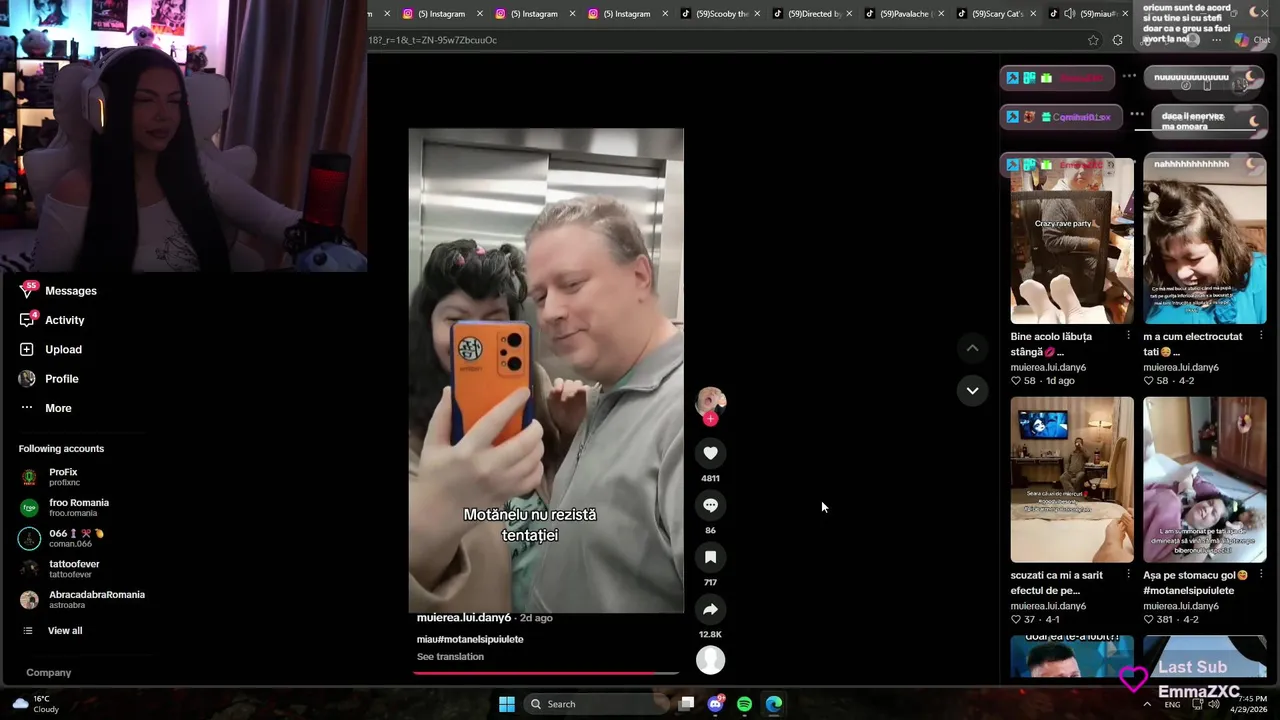Open Windows Start menu
This screenshot has width=1280, height=720.
tap(507, 704)
